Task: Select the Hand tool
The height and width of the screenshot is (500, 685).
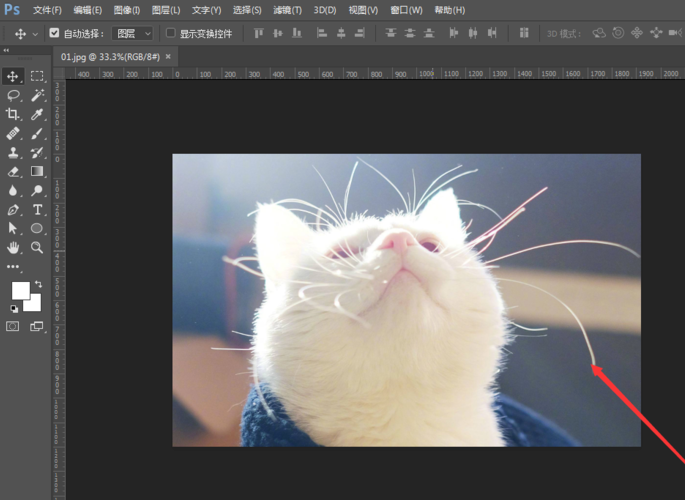Action: (x=13, y=248)
